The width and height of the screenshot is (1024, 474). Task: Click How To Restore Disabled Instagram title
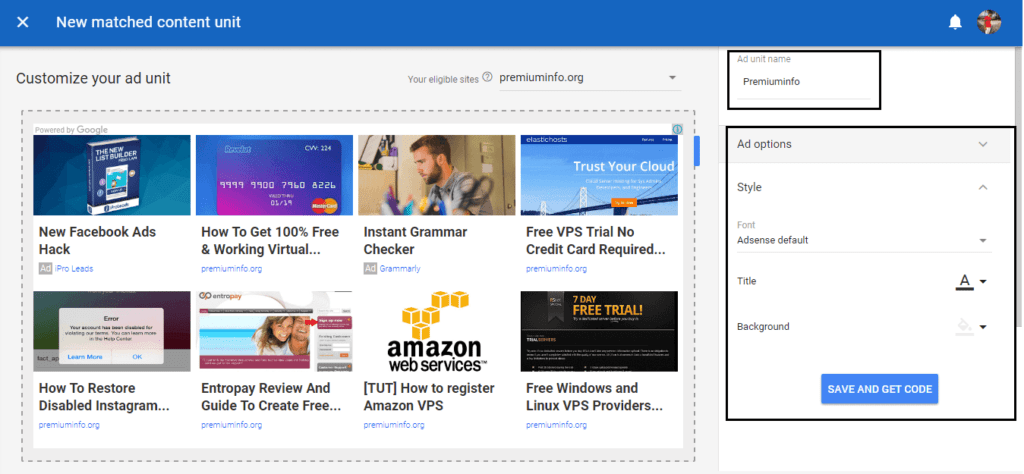pos(104,397)
